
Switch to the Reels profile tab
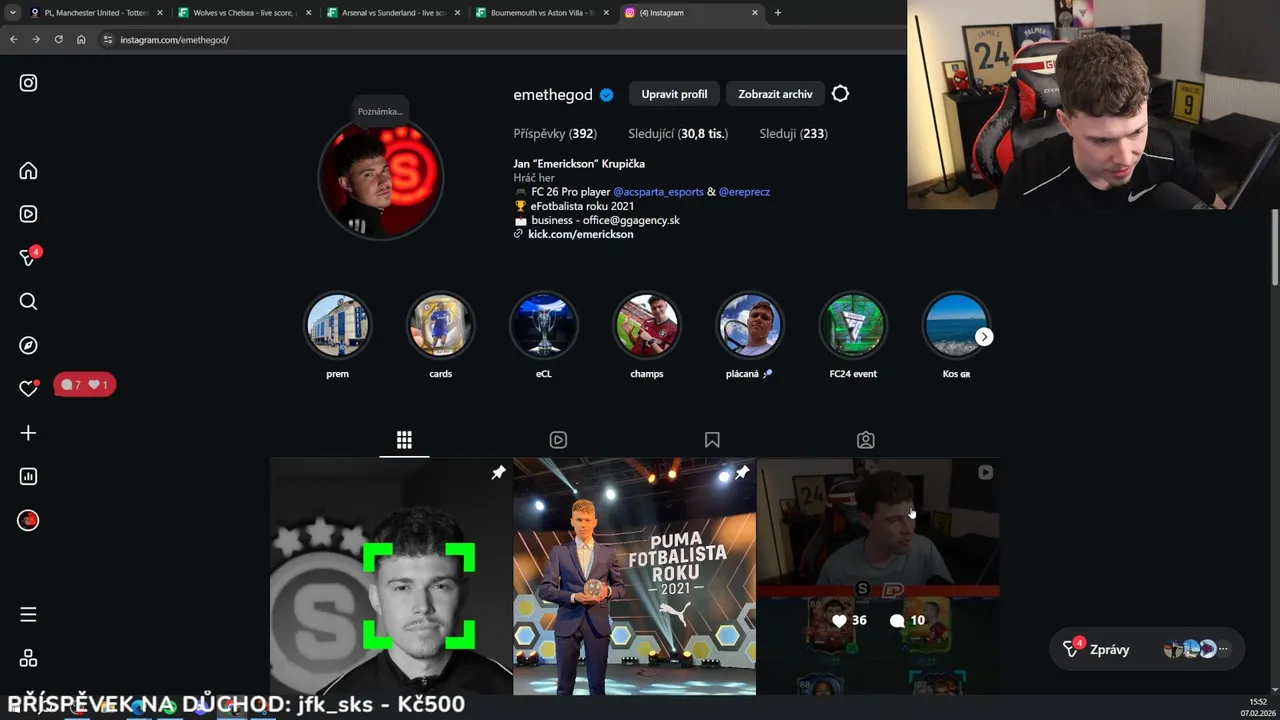558,440
